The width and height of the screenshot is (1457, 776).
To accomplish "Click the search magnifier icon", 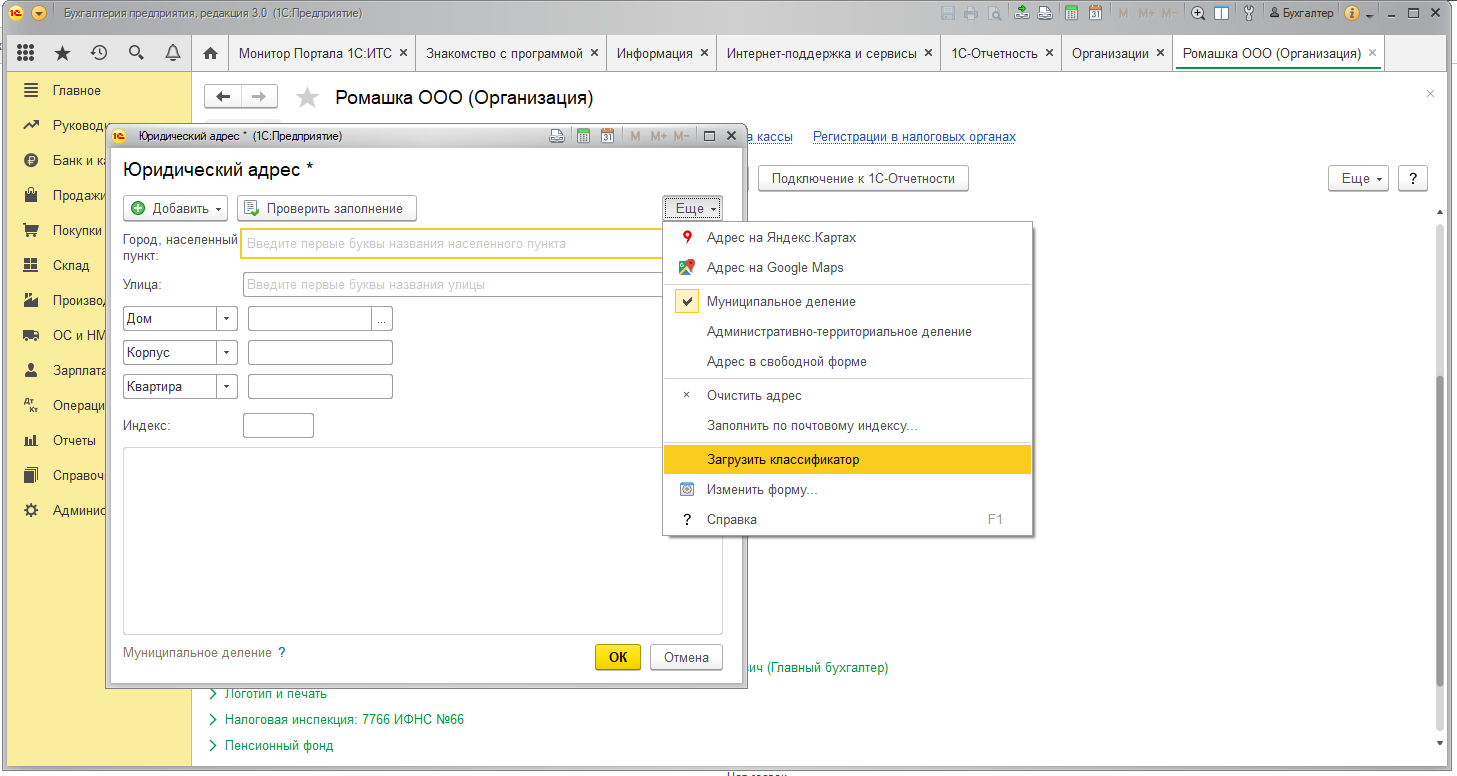I will tap(136, 53).
